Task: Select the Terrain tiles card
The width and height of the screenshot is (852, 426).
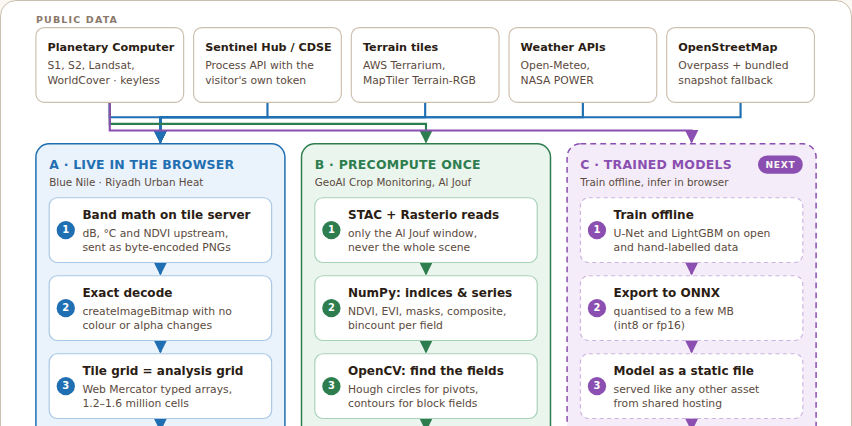Action: [x=425, y=65]
